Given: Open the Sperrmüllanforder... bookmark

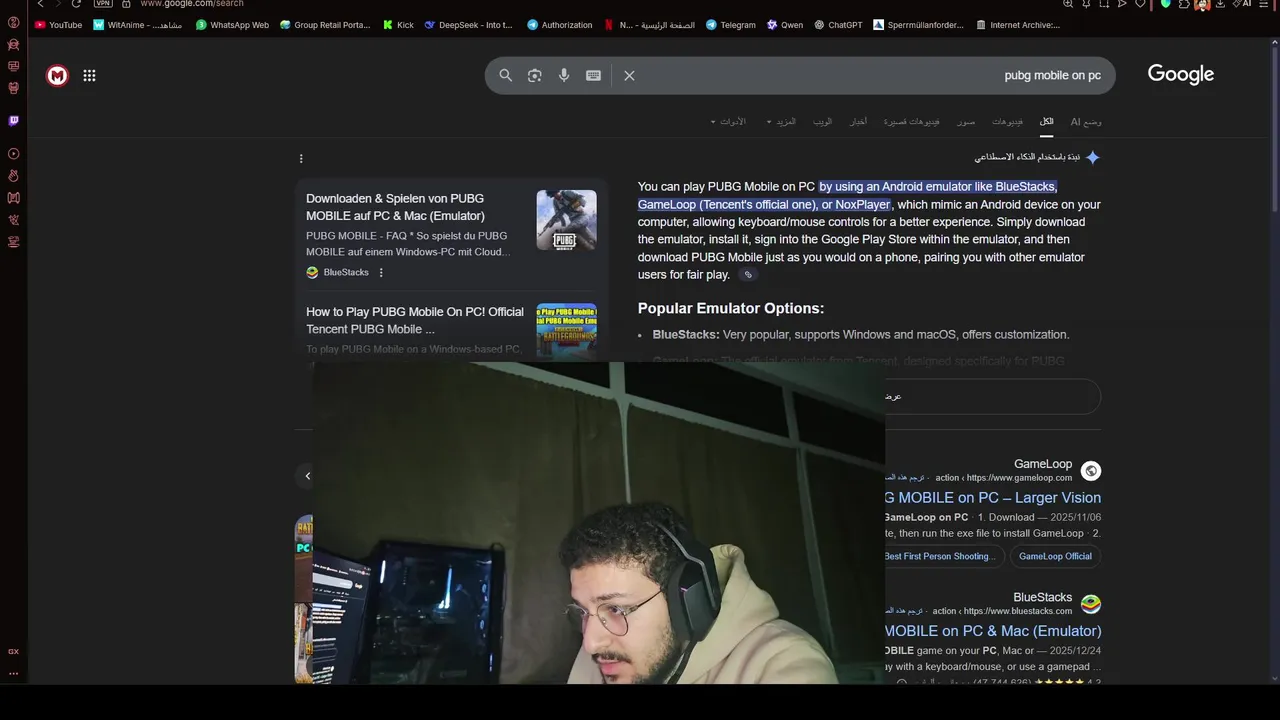Looking at the screenshot, I should point(919,25).
